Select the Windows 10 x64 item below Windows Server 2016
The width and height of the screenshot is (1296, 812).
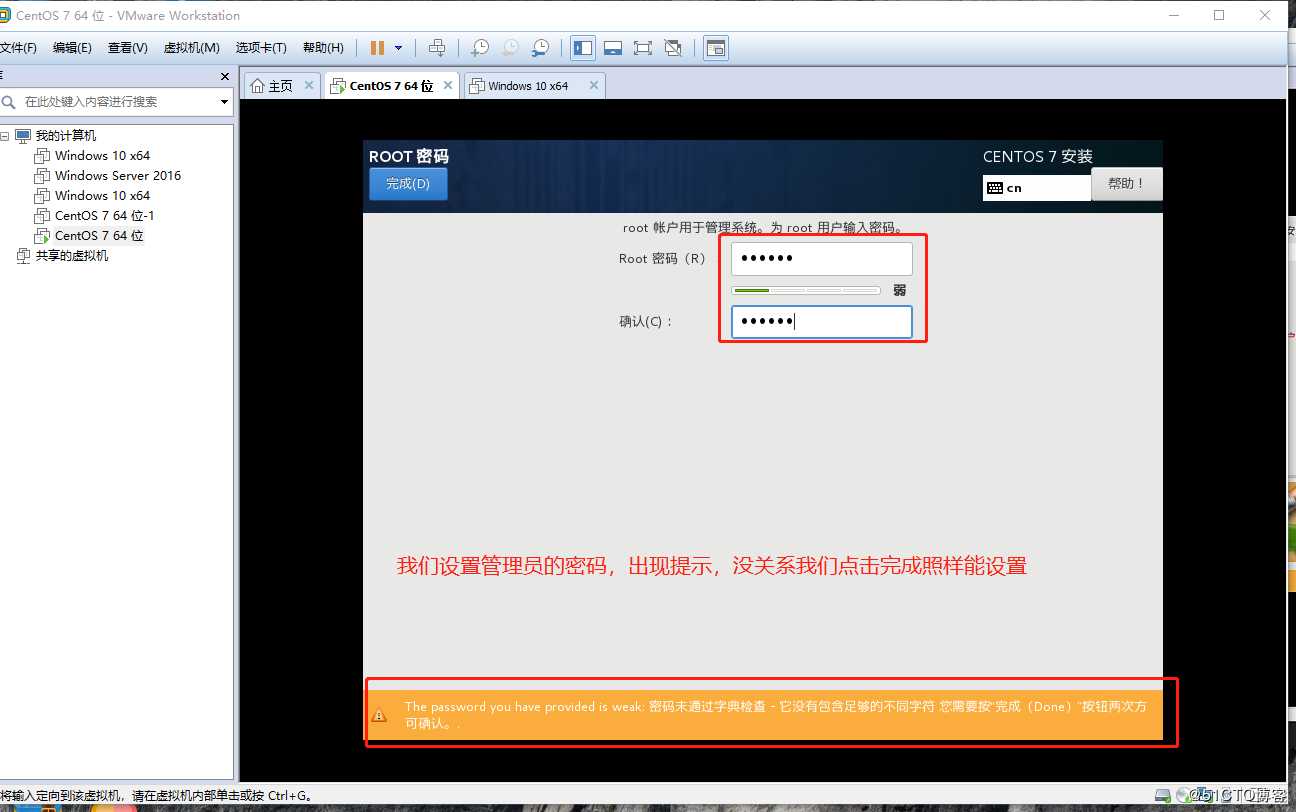[102, 196]
